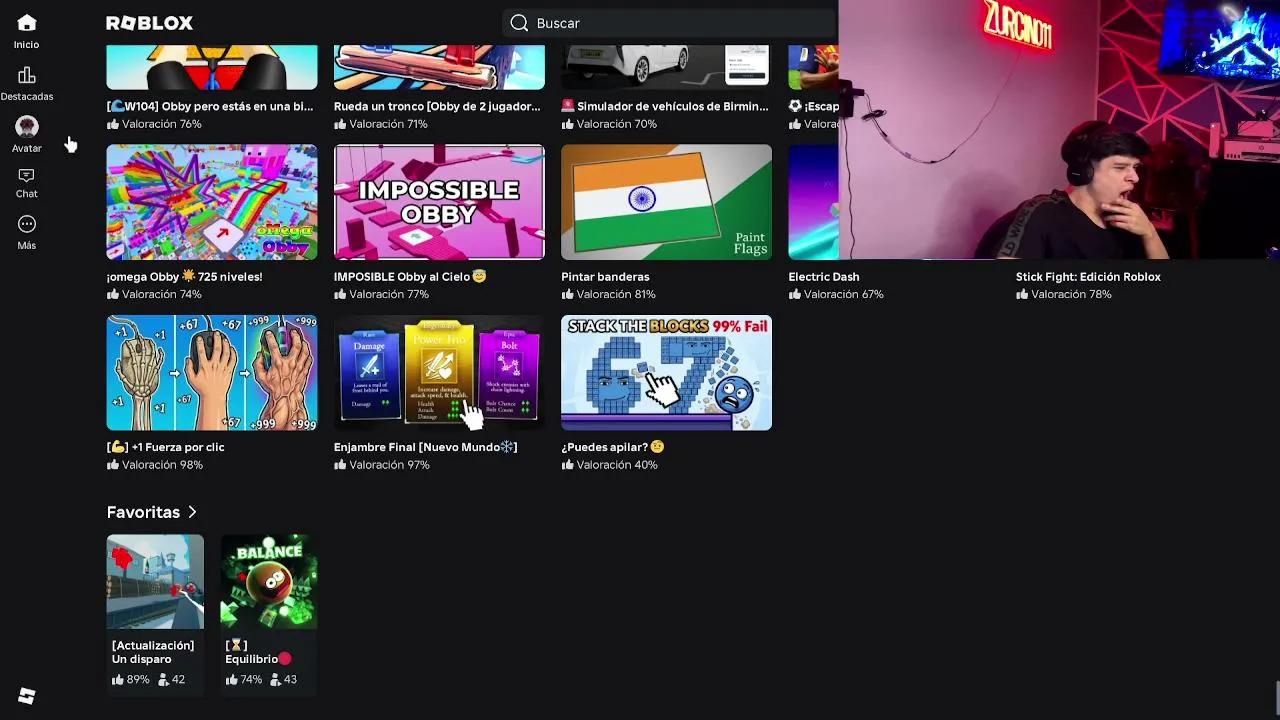Click 'Valoración 98%' rating text
Viewport: 1280px width, 720px height.
click(162, 465)
